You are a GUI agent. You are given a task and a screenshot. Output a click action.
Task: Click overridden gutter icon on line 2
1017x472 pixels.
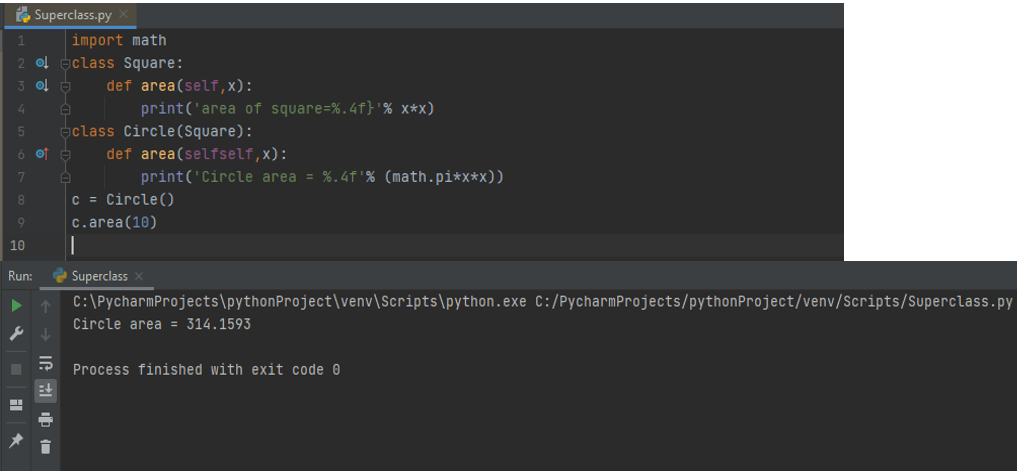tap(42, 63)
